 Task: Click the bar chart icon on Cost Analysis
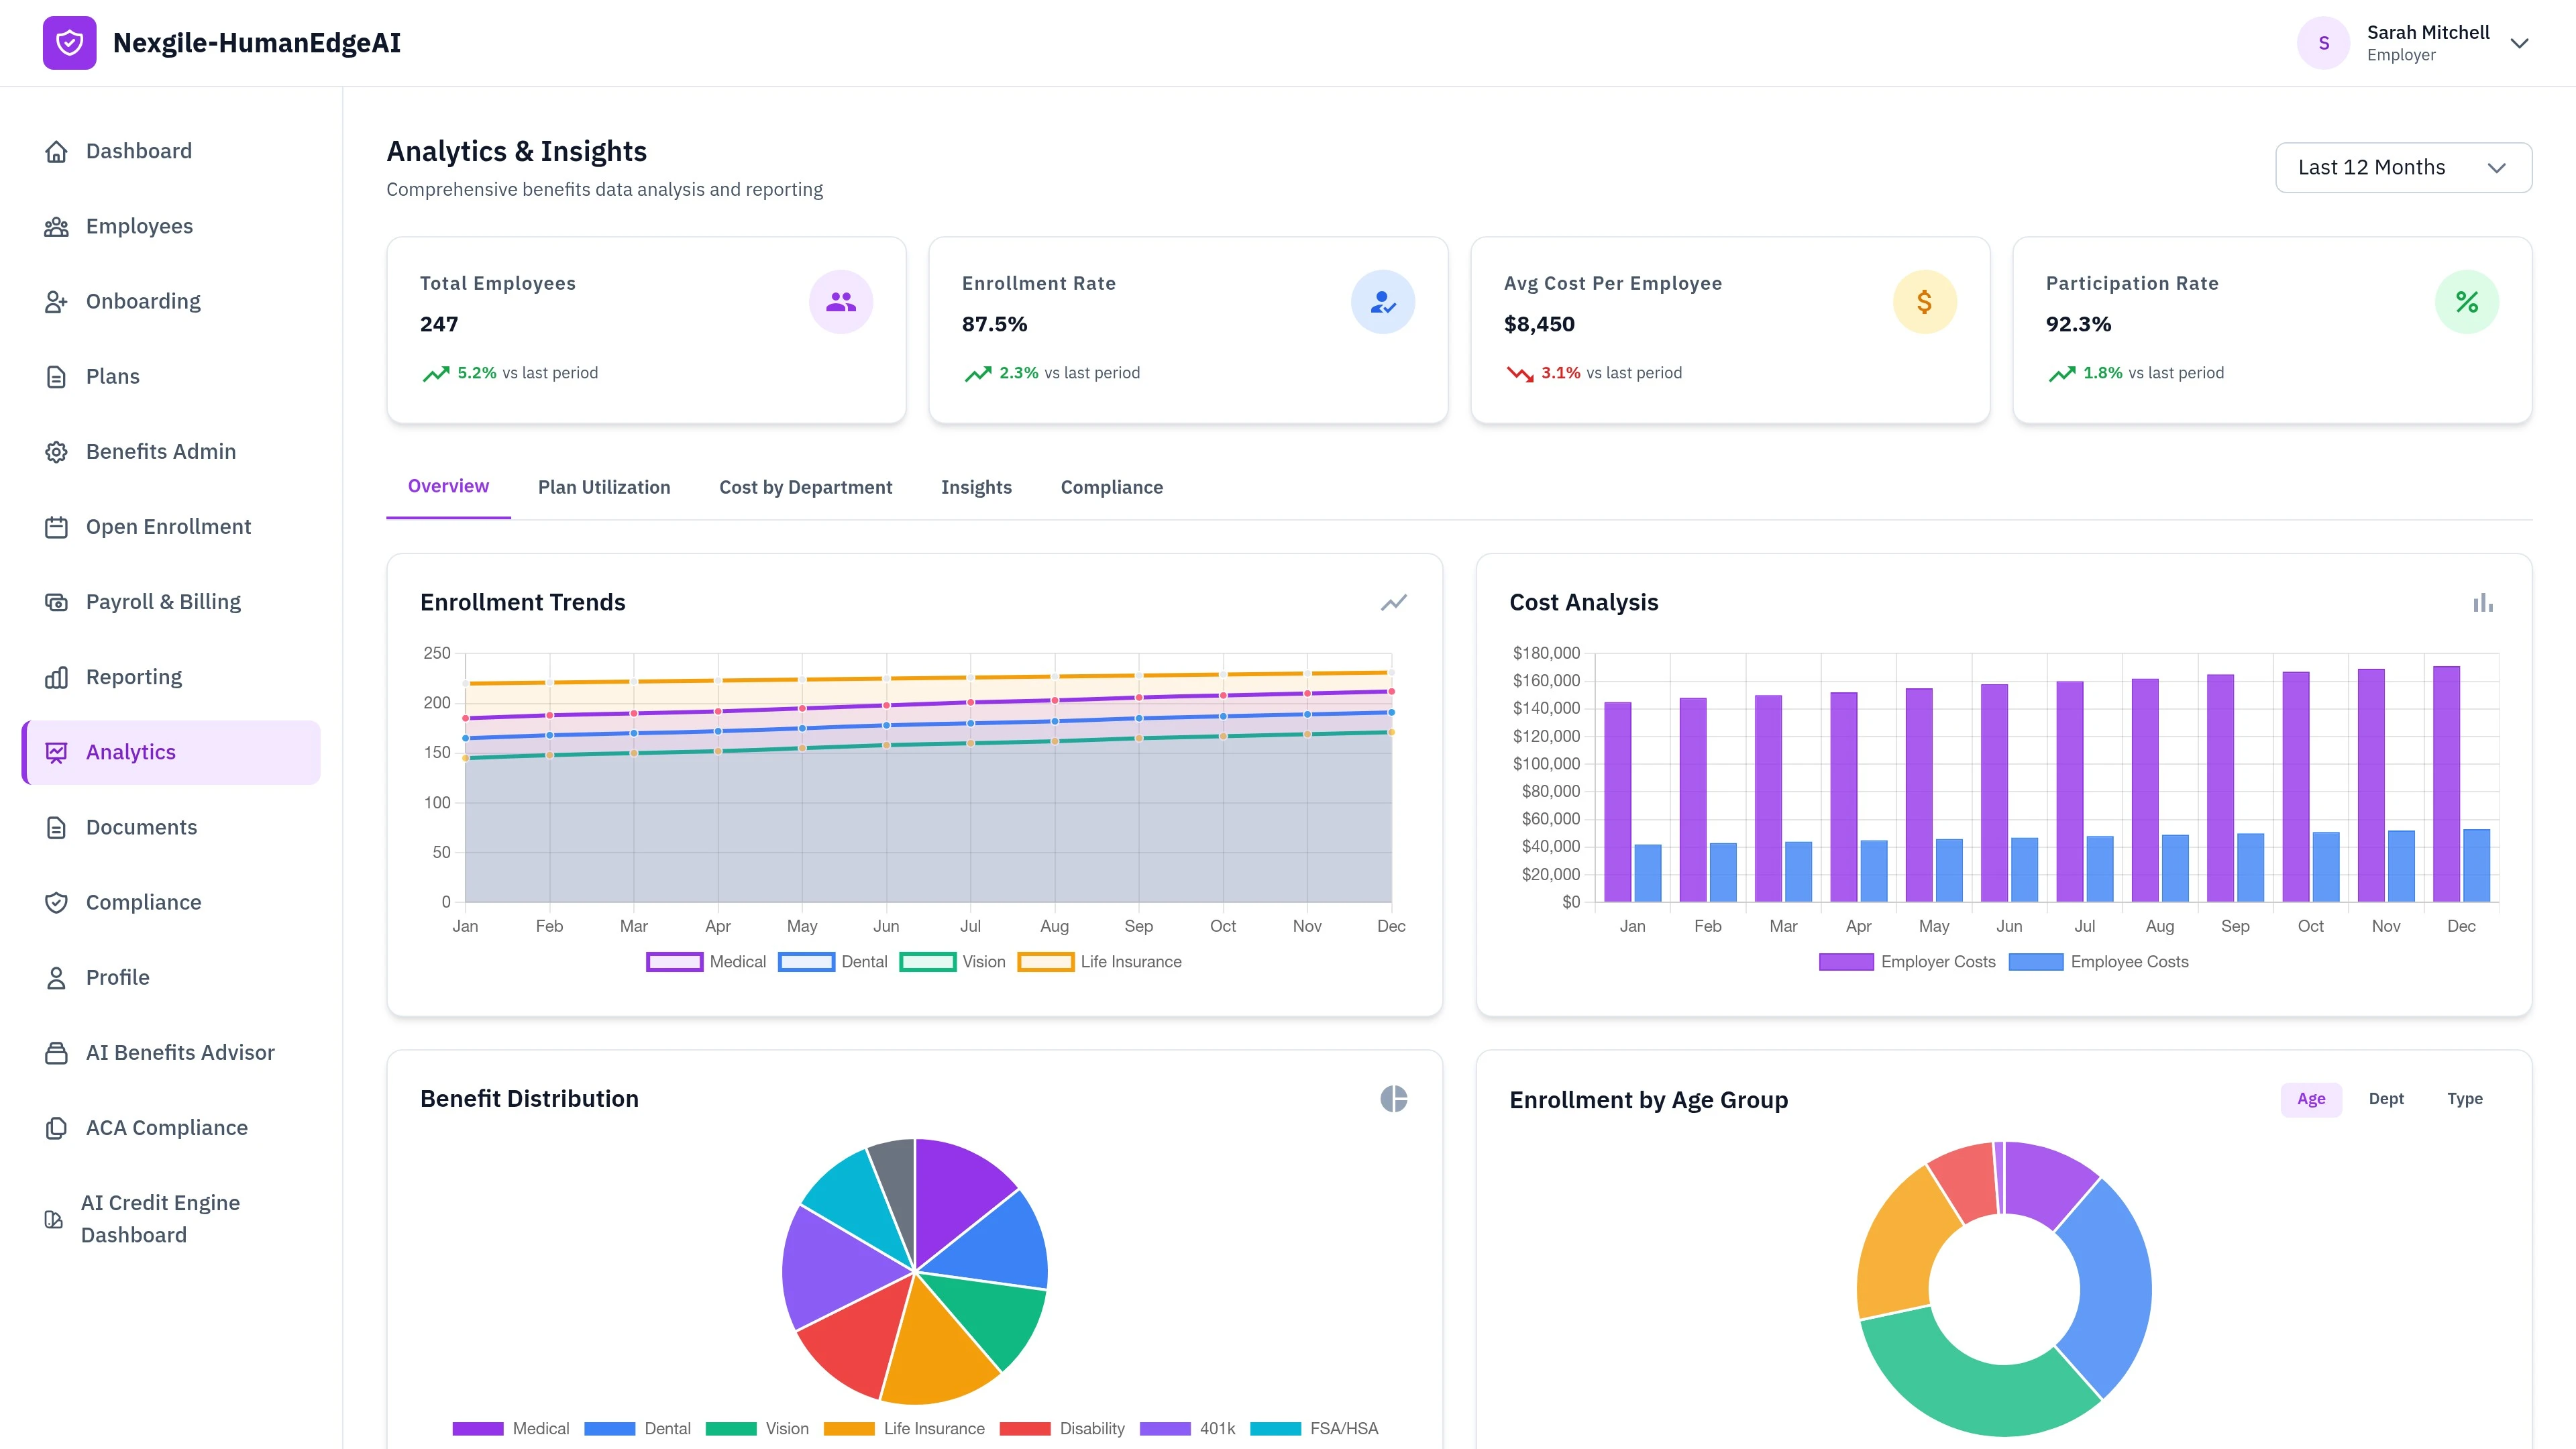[x=2483, y=602]
